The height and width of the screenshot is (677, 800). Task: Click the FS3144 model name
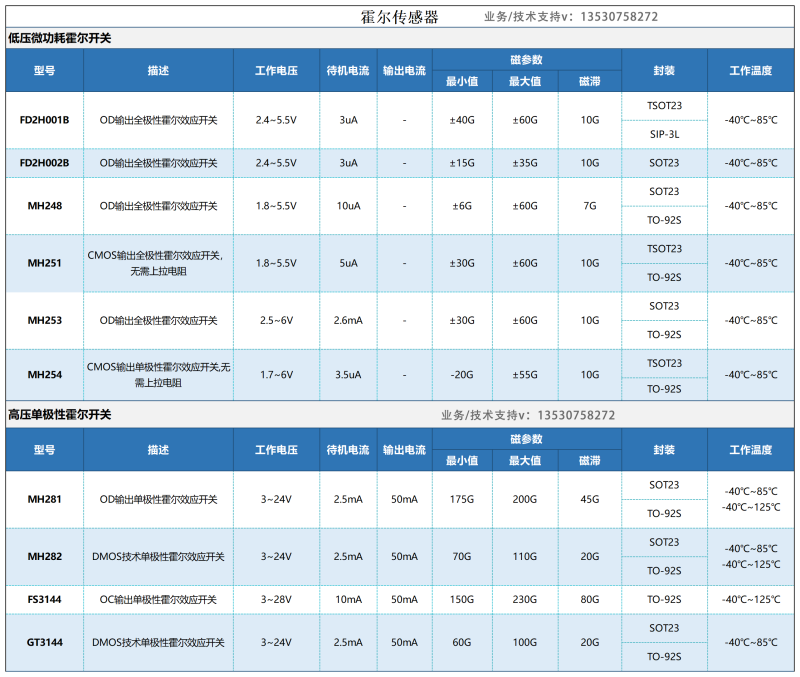coord(45,599)
